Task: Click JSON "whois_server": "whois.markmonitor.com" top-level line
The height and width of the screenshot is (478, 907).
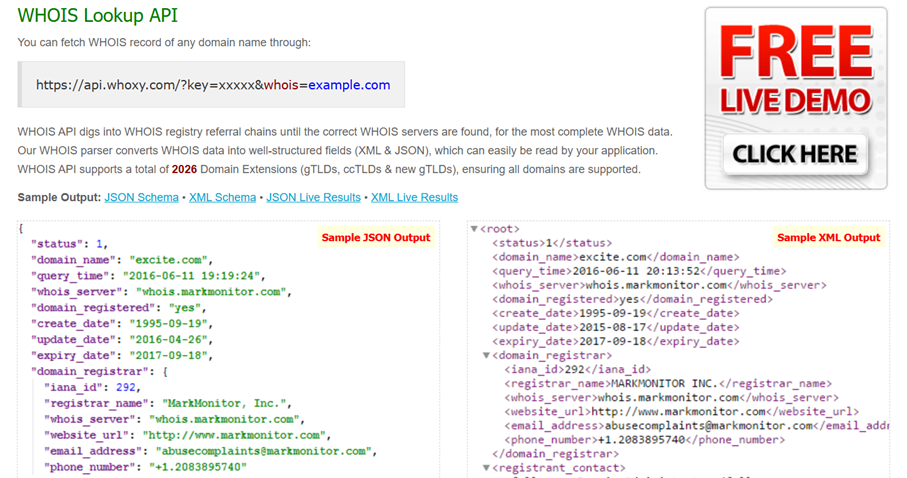Action: (161, 292)
